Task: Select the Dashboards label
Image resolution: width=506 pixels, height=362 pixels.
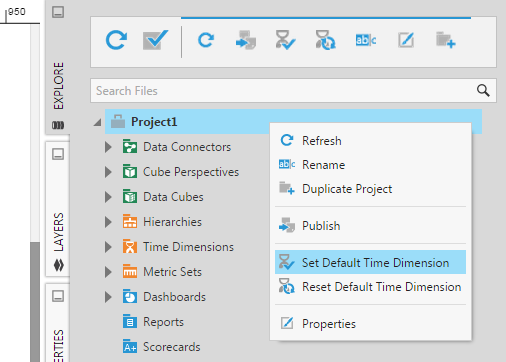Action: click(174, 297)
